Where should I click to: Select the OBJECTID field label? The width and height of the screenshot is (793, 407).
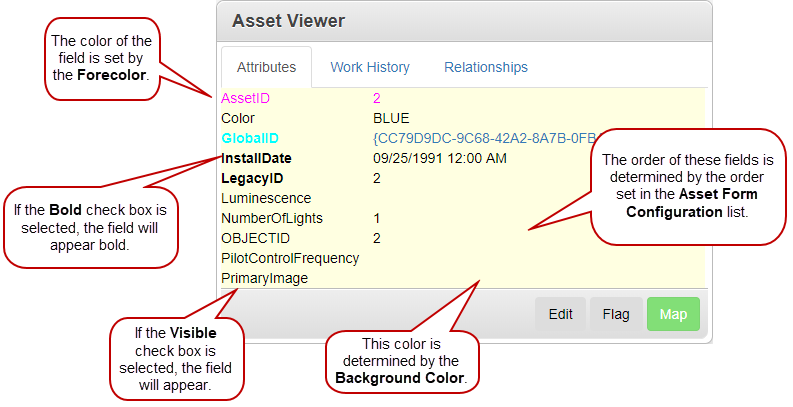tap(254, 238)
